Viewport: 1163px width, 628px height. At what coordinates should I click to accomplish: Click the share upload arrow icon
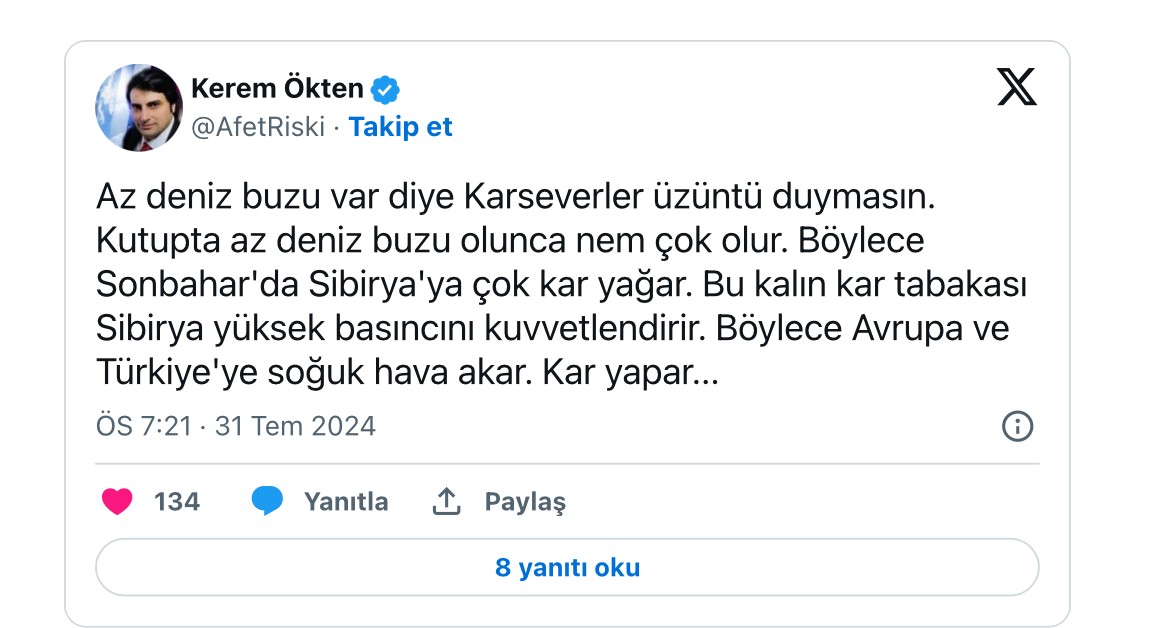coord(445,501)
